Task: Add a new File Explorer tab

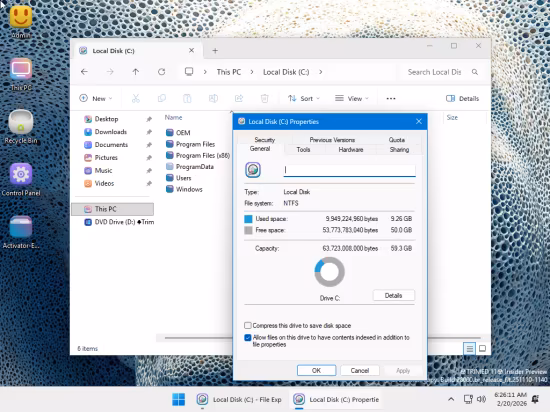Action: pyautogui.click(x=215, y=51)
